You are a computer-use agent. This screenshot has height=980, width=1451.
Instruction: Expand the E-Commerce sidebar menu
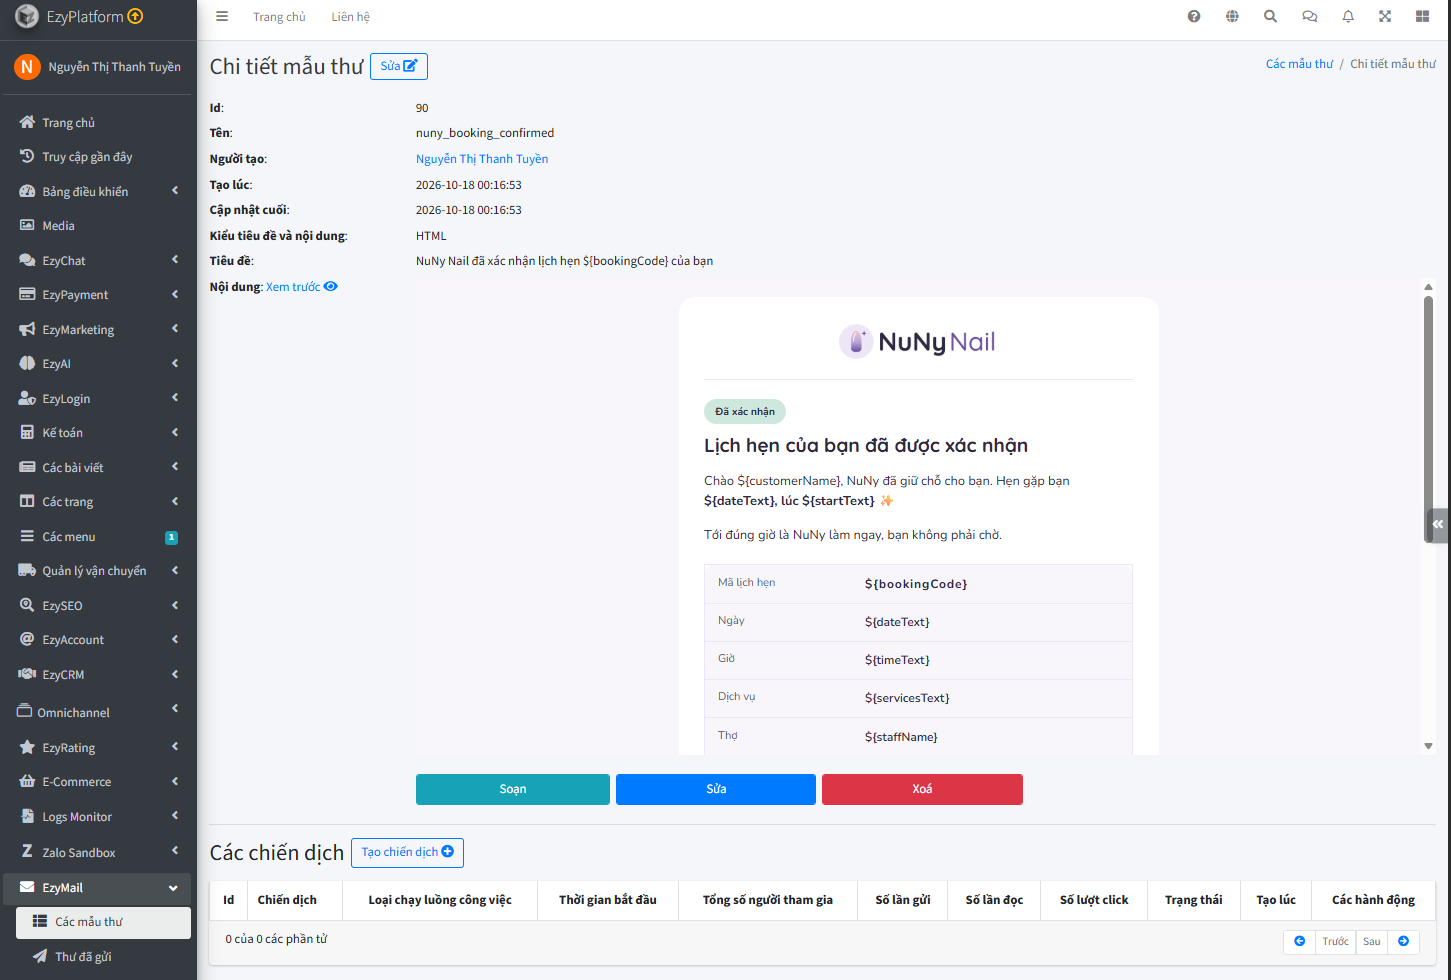98,782
